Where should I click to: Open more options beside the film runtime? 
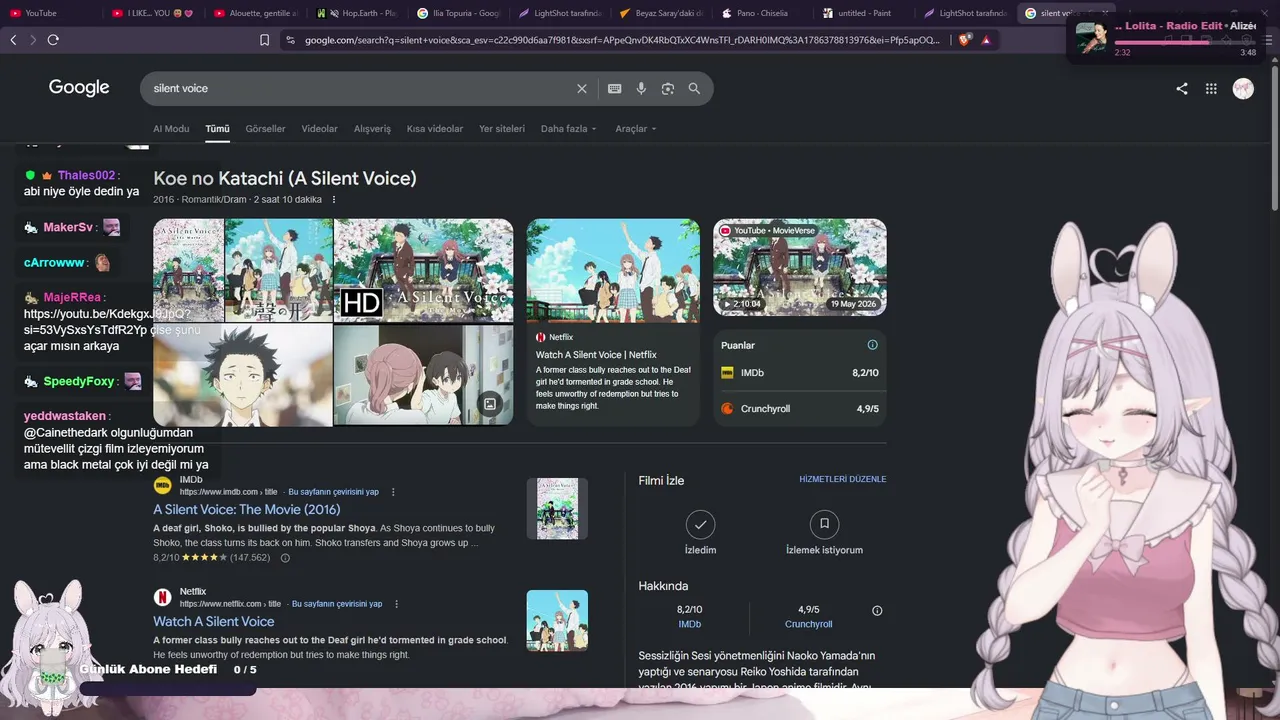334,199
